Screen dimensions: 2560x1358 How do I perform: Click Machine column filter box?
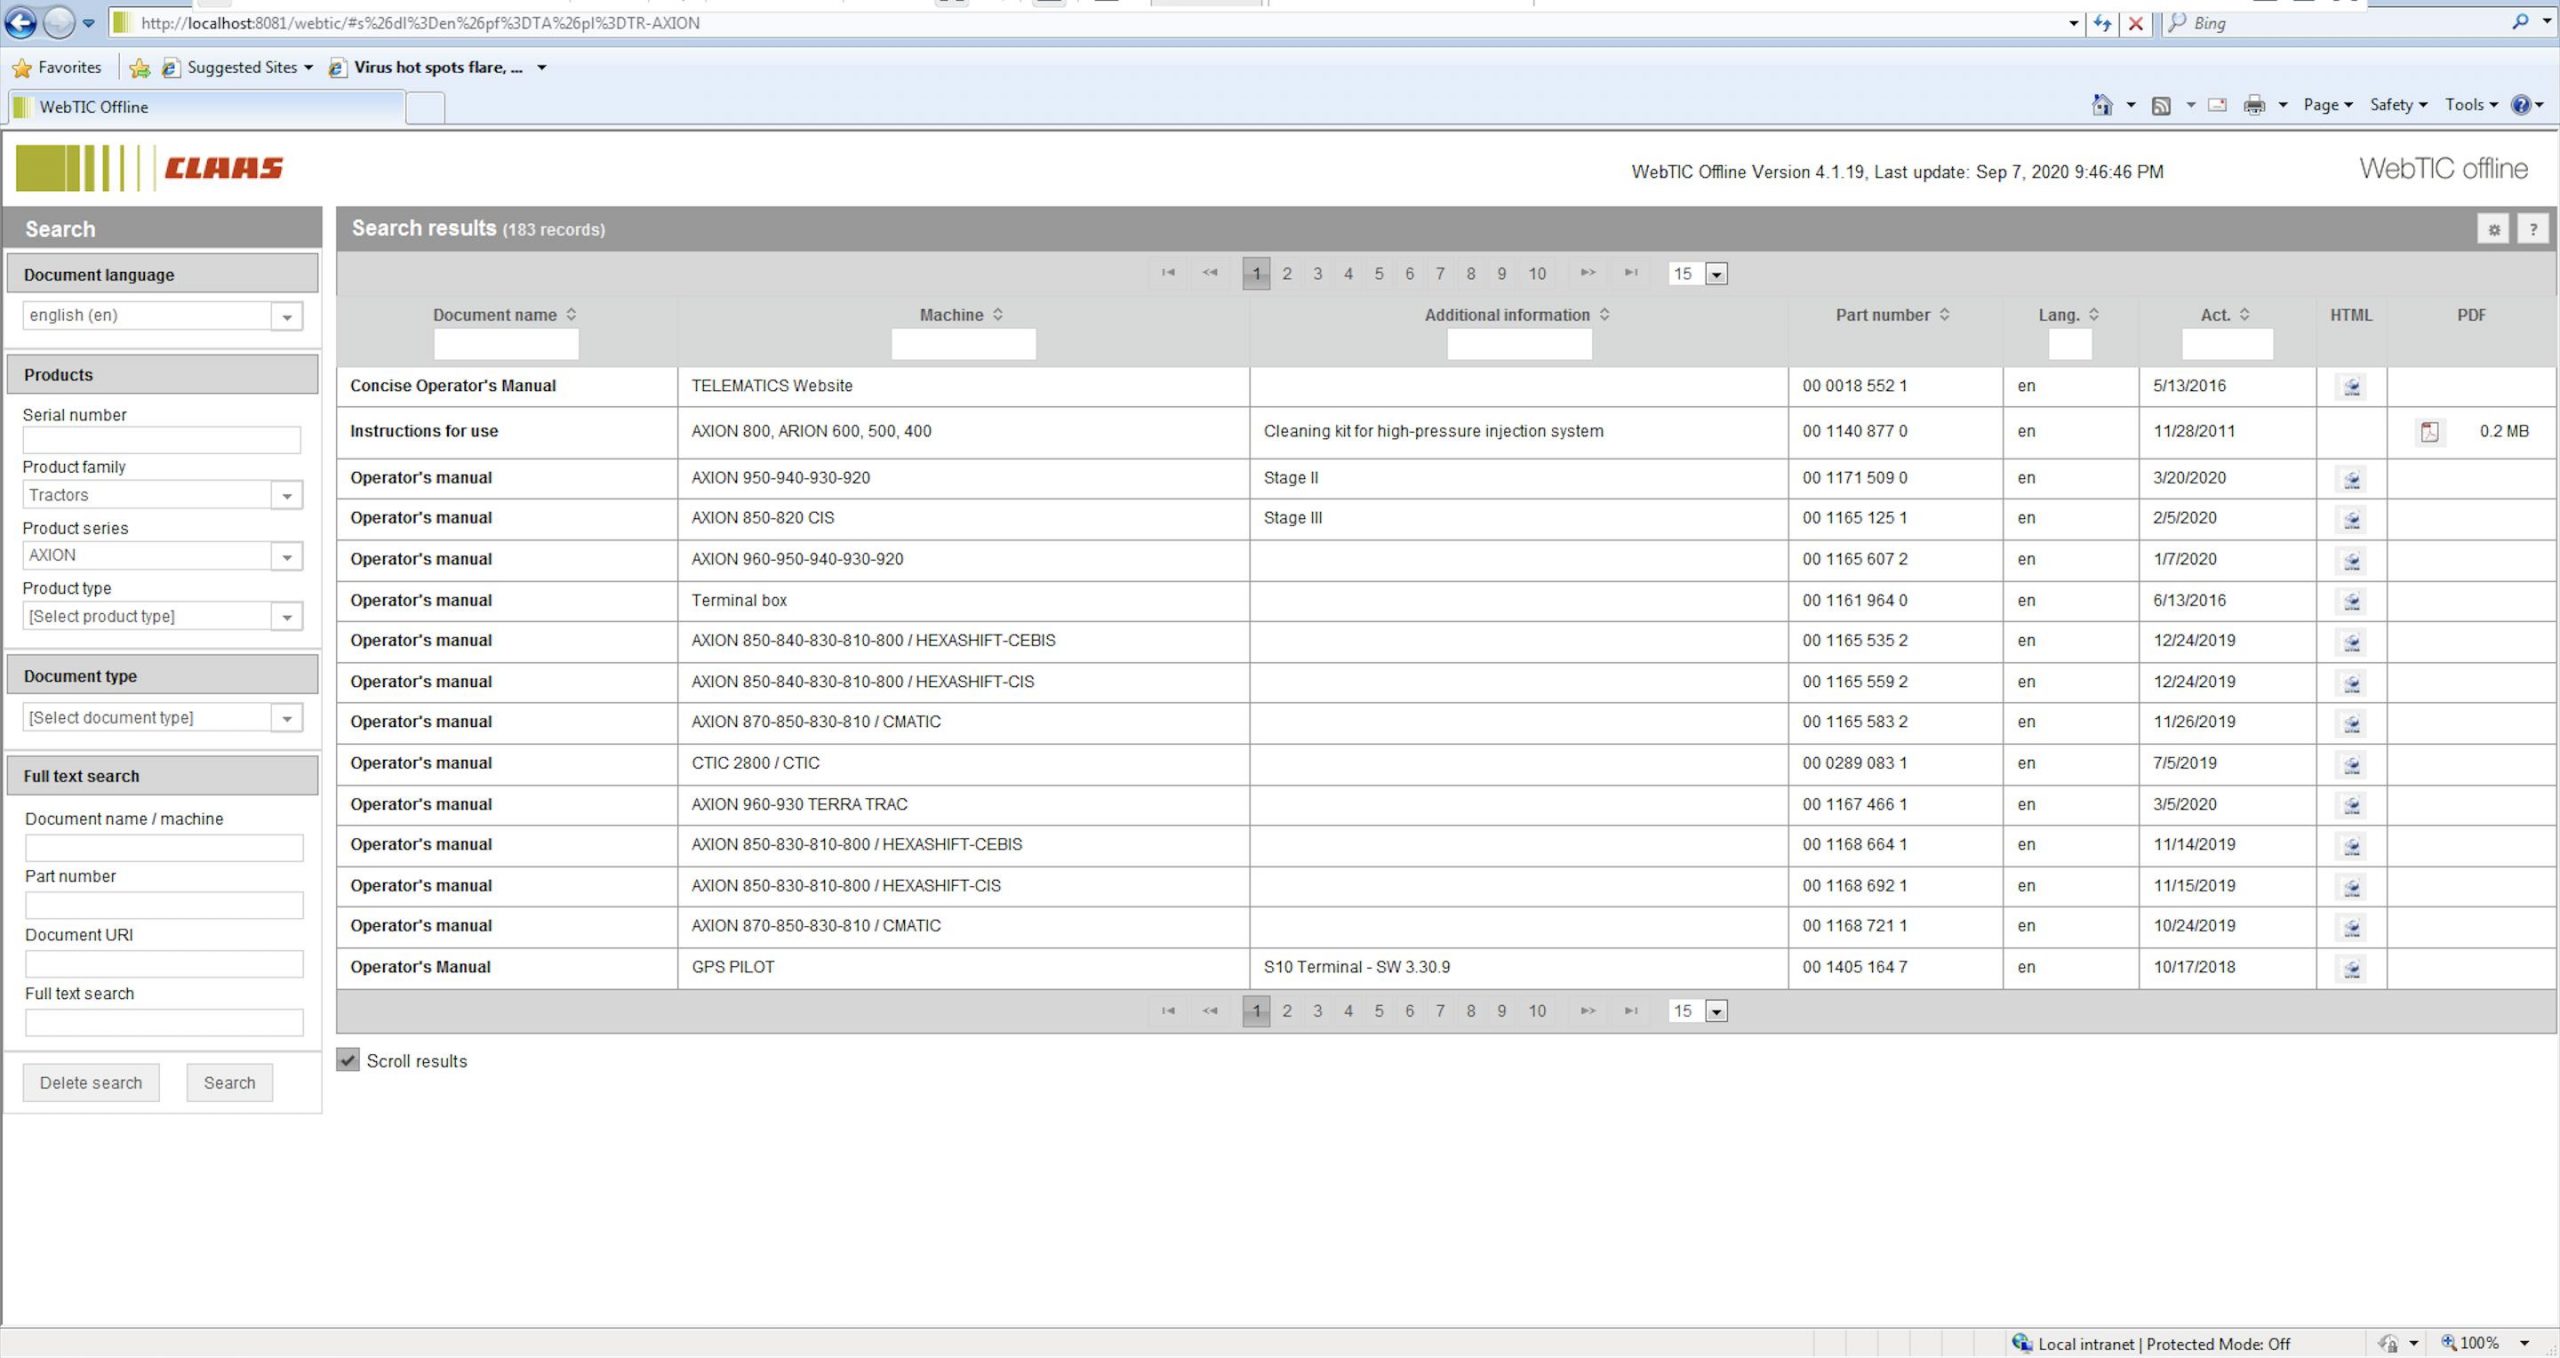coord(963,345)
